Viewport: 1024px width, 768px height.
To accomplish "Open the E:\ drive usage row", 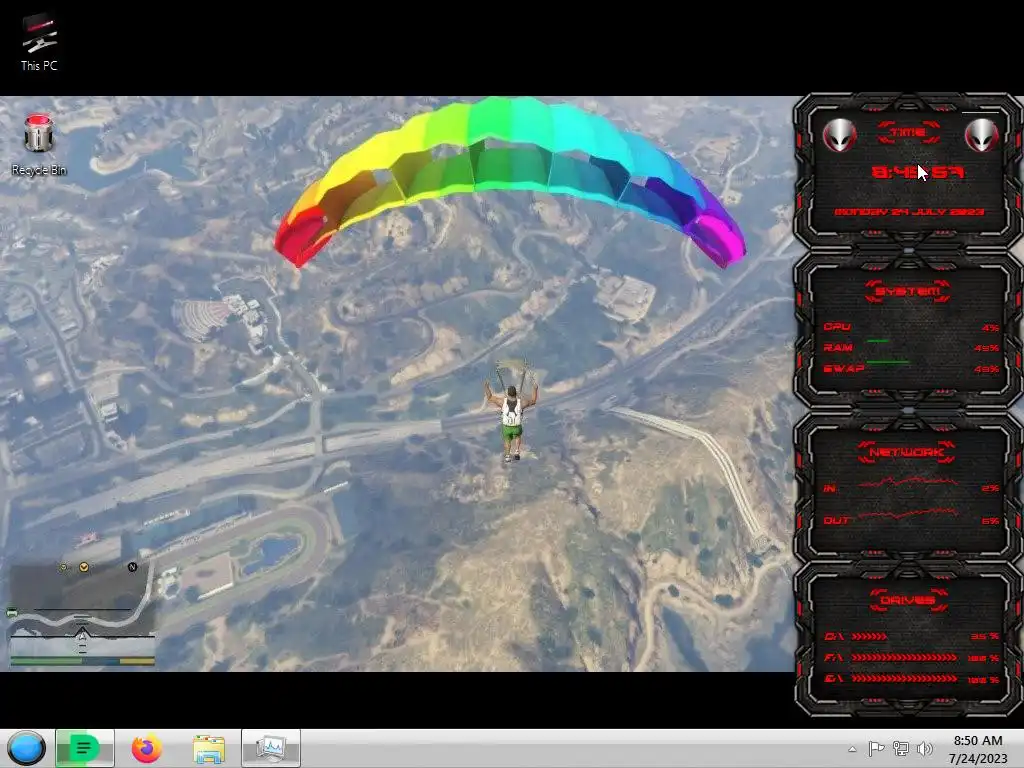I will pos(911,679).
